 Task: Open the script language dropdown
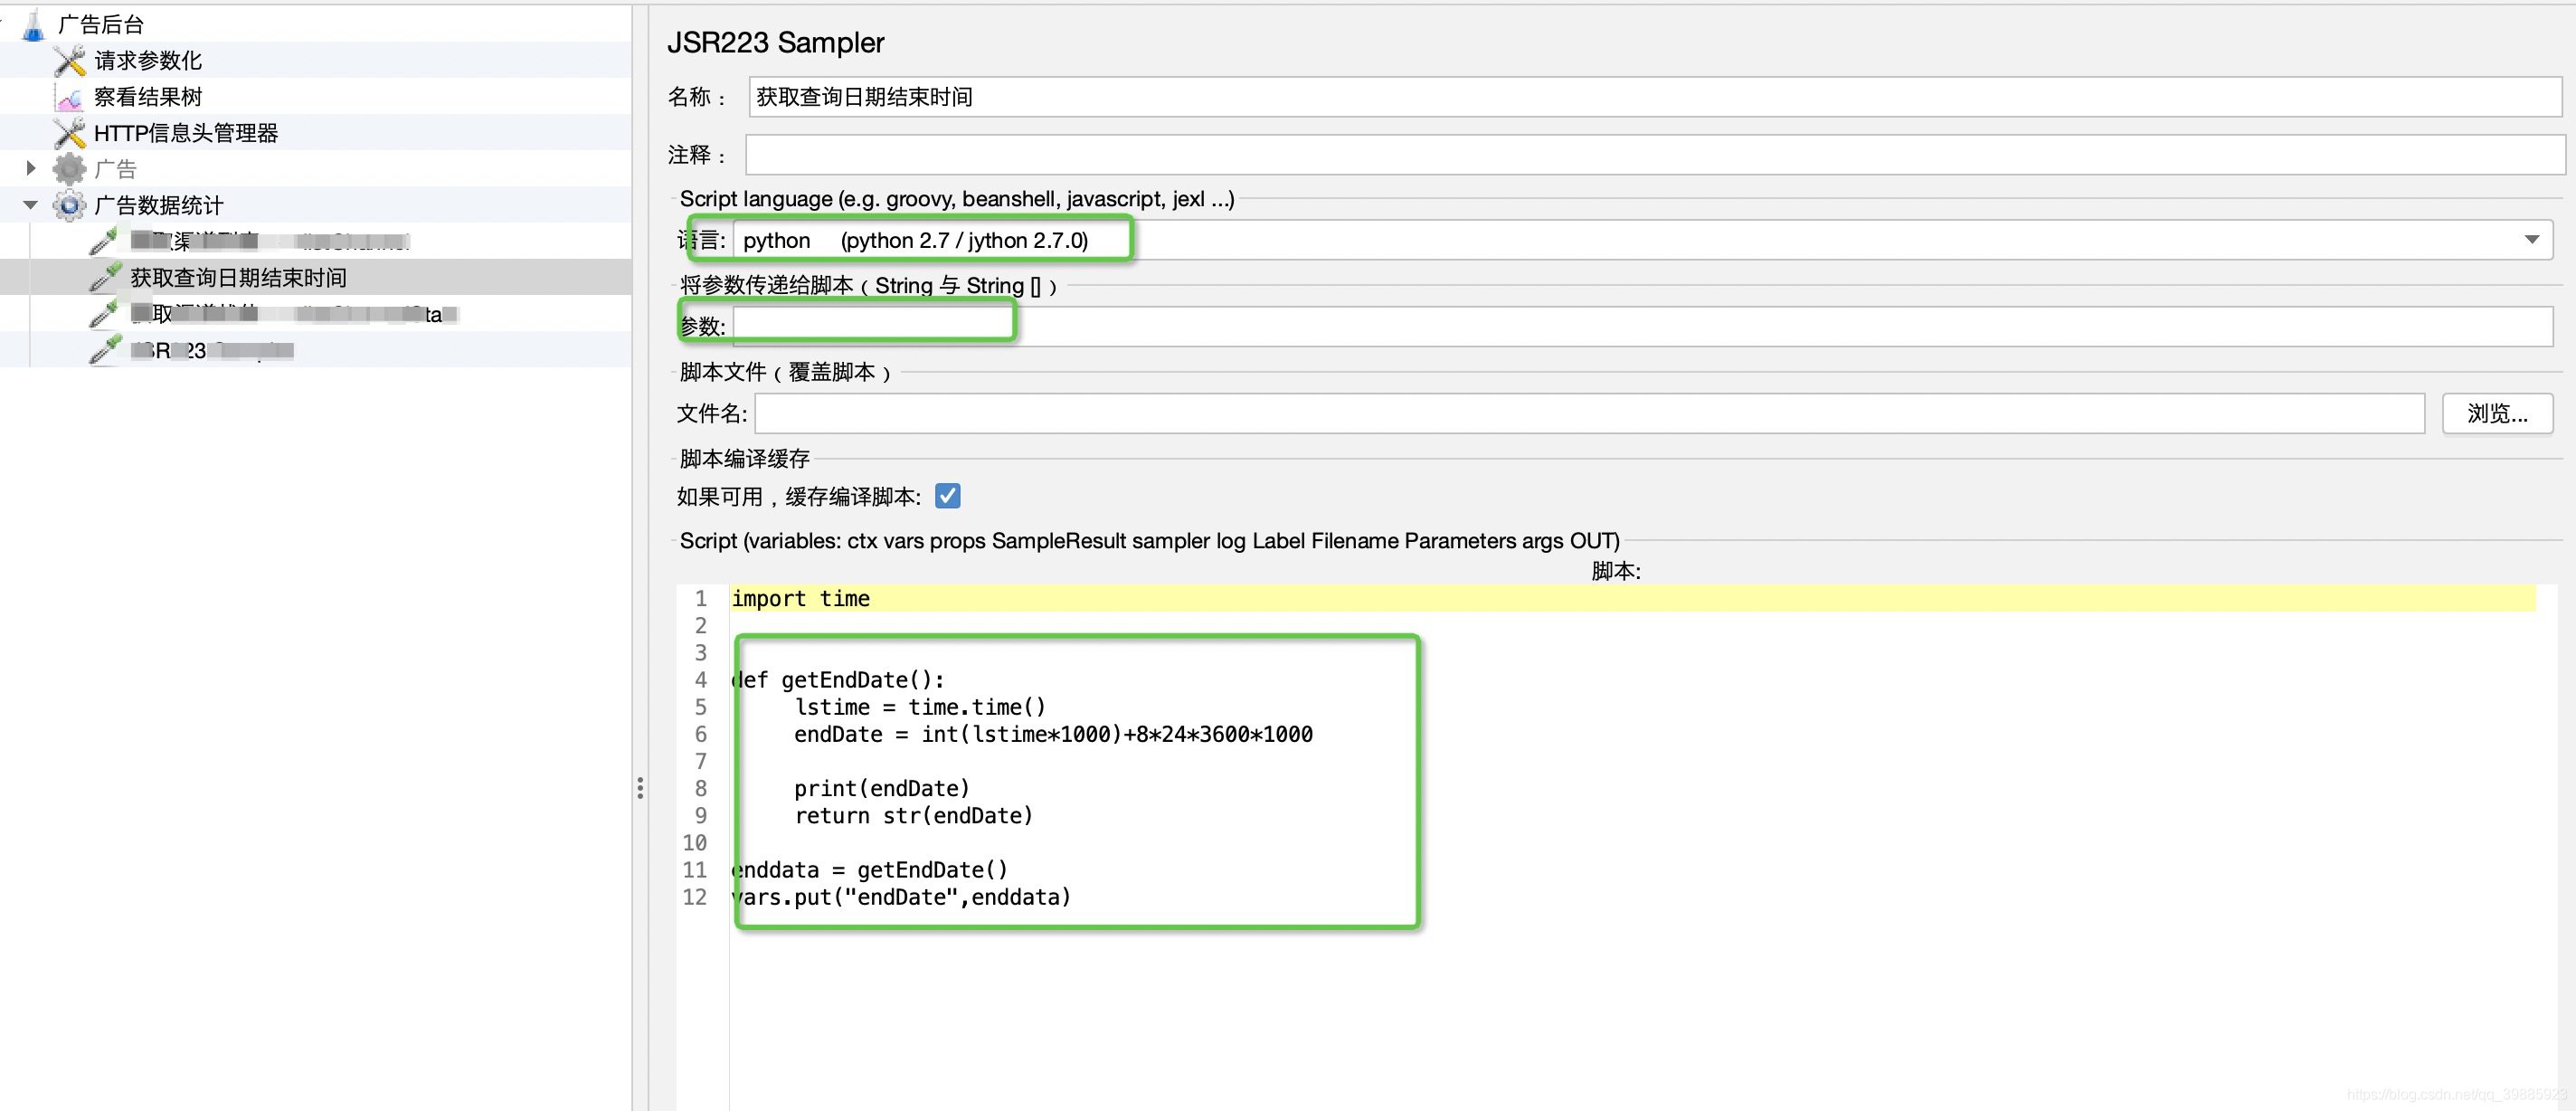(x=2532, y=239)
